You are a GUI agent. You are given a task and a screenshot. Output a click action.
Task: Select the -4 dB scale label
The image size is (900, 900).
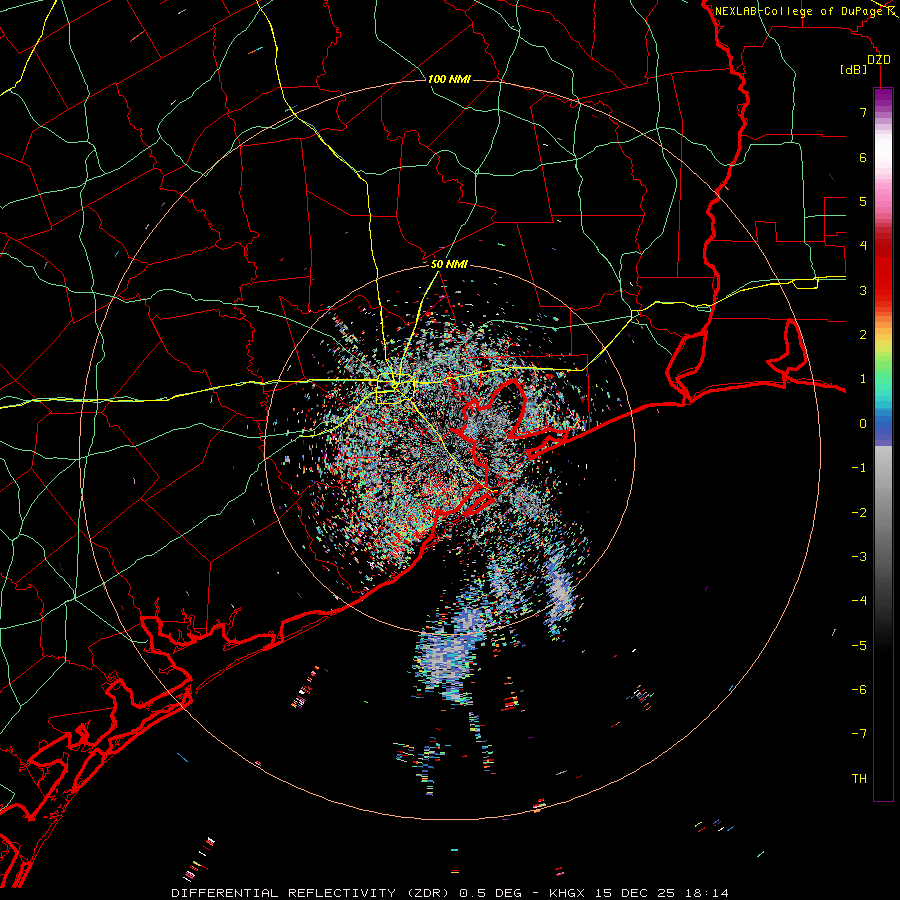859,600
